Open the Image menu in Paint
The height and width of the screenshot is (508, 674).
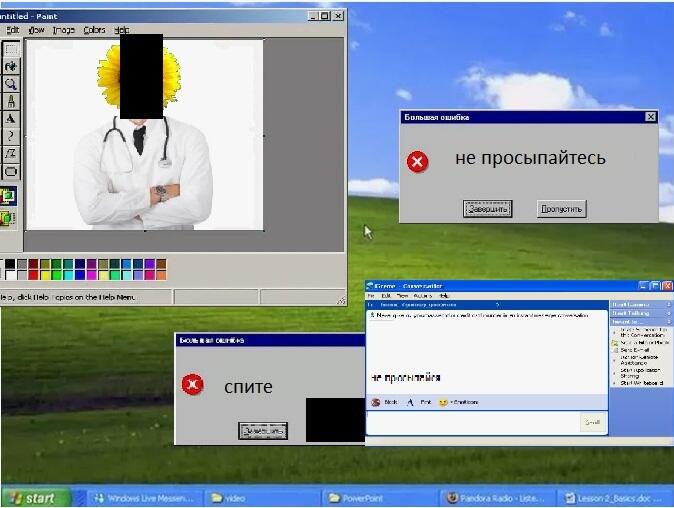(x=64, y=30)
